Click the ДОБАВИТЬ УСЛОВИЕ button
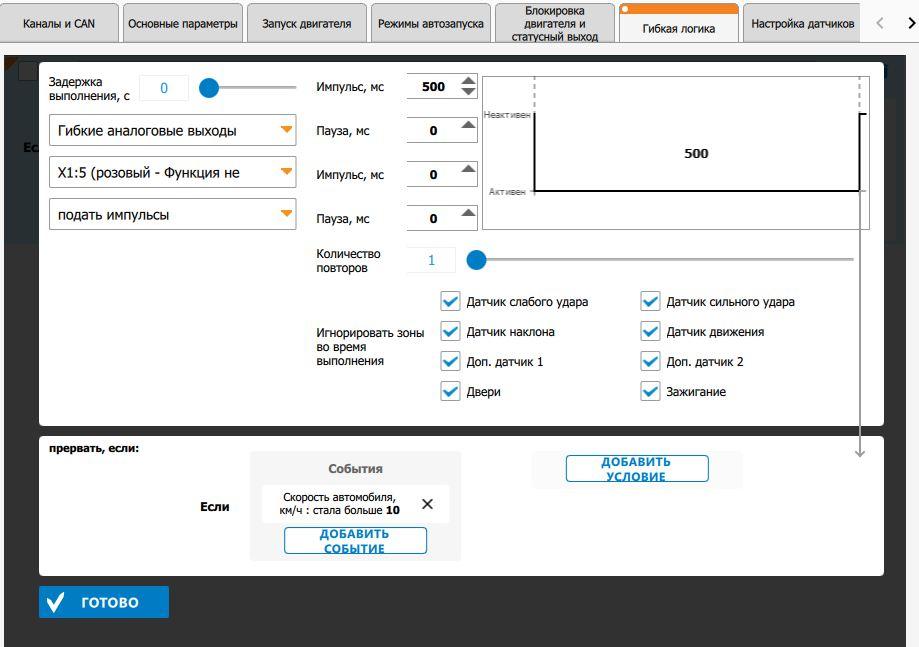Screen dimensions: 919x647 click(637, 469)
